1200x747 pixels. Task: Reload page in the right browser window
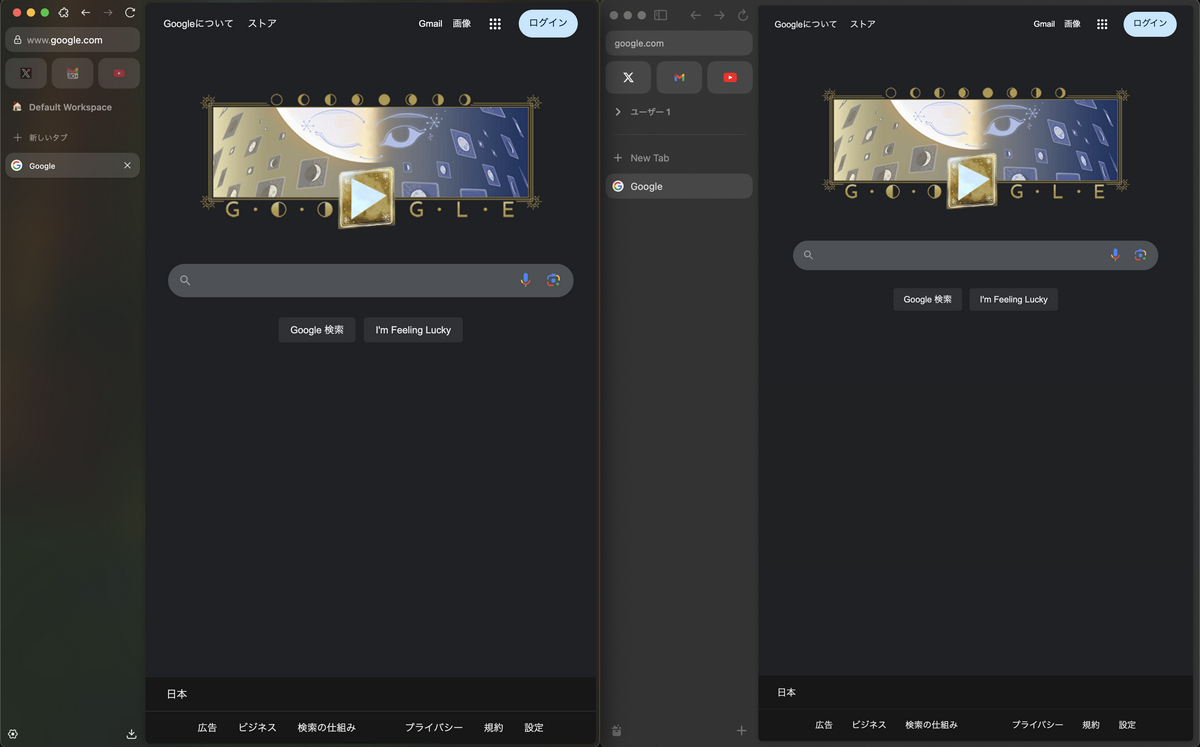742,15
